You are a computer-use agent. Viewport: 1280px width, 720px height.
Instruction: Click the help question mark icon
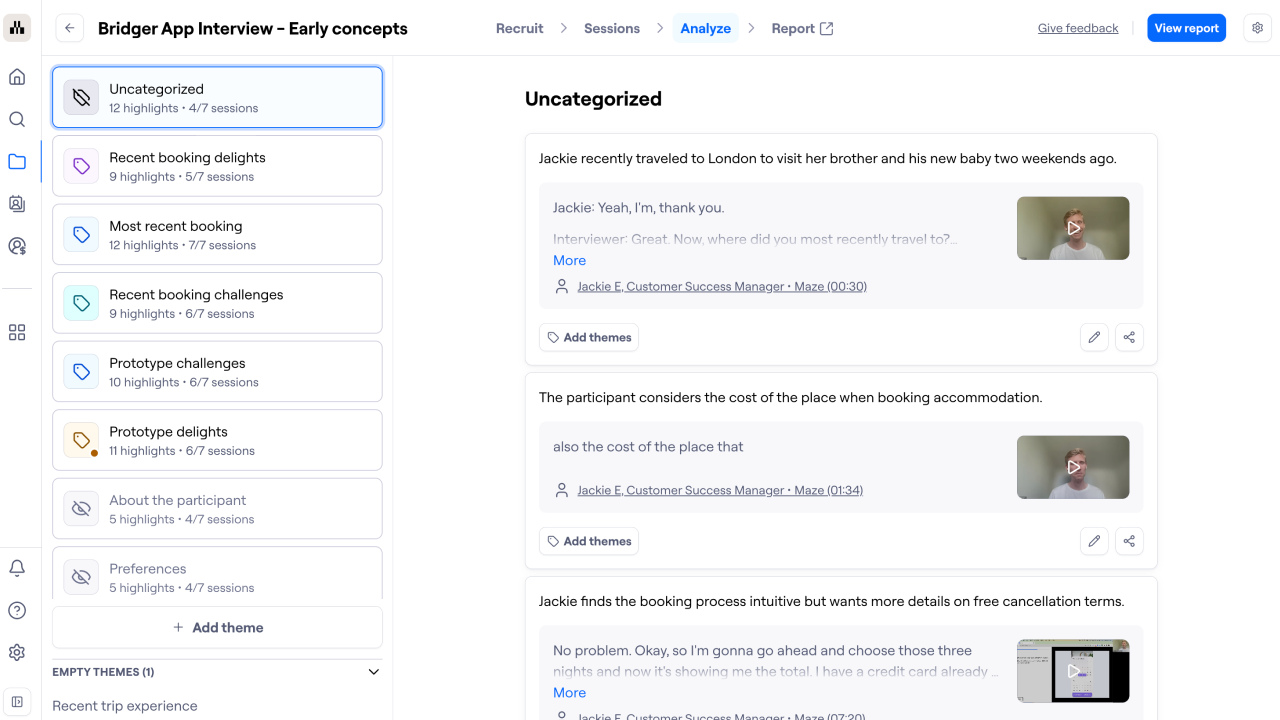[x=17, y=610]
